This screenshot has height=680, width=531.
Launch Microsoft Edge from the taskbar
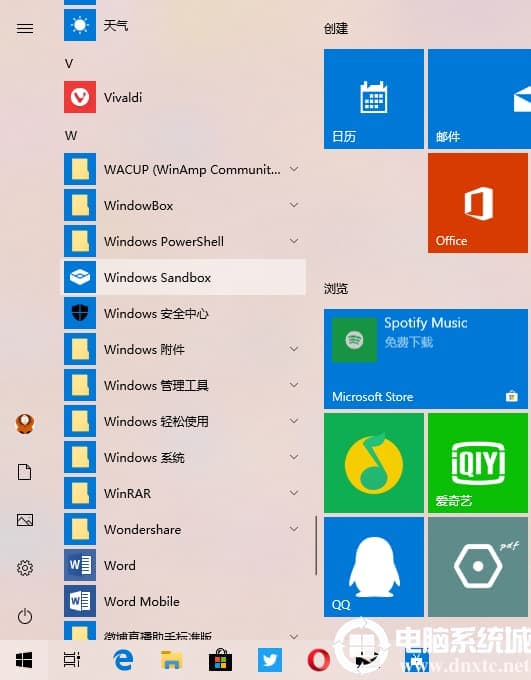(123, 660)
